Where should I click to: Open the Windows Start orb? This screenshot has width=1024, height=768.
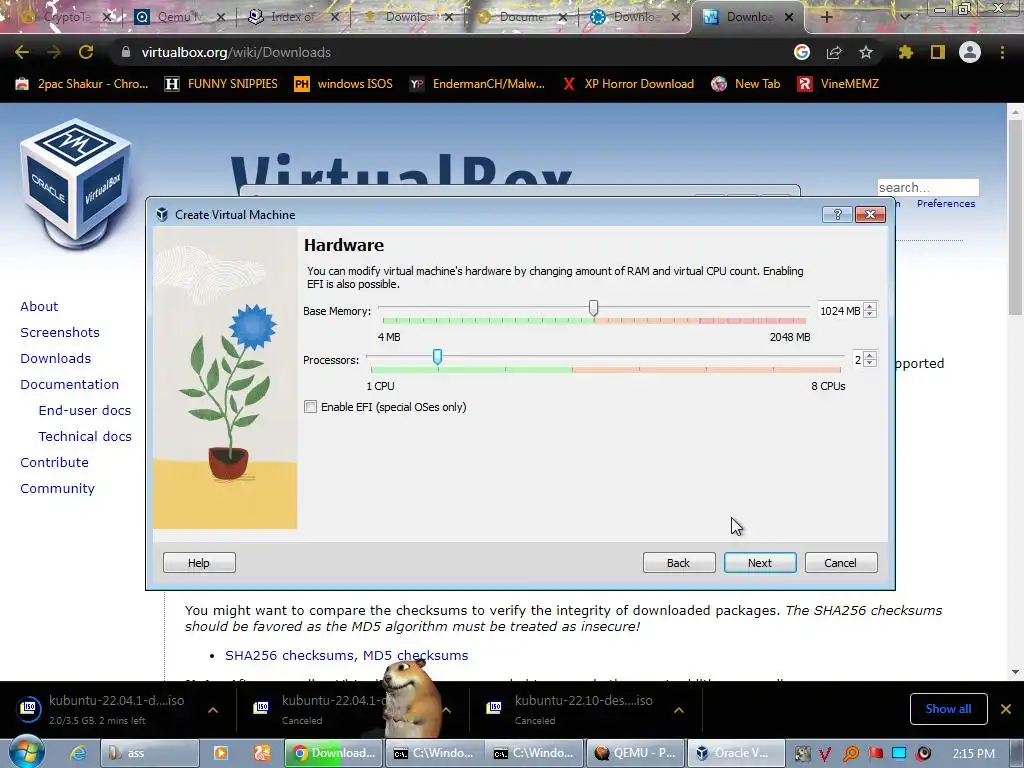coord(26,752)
